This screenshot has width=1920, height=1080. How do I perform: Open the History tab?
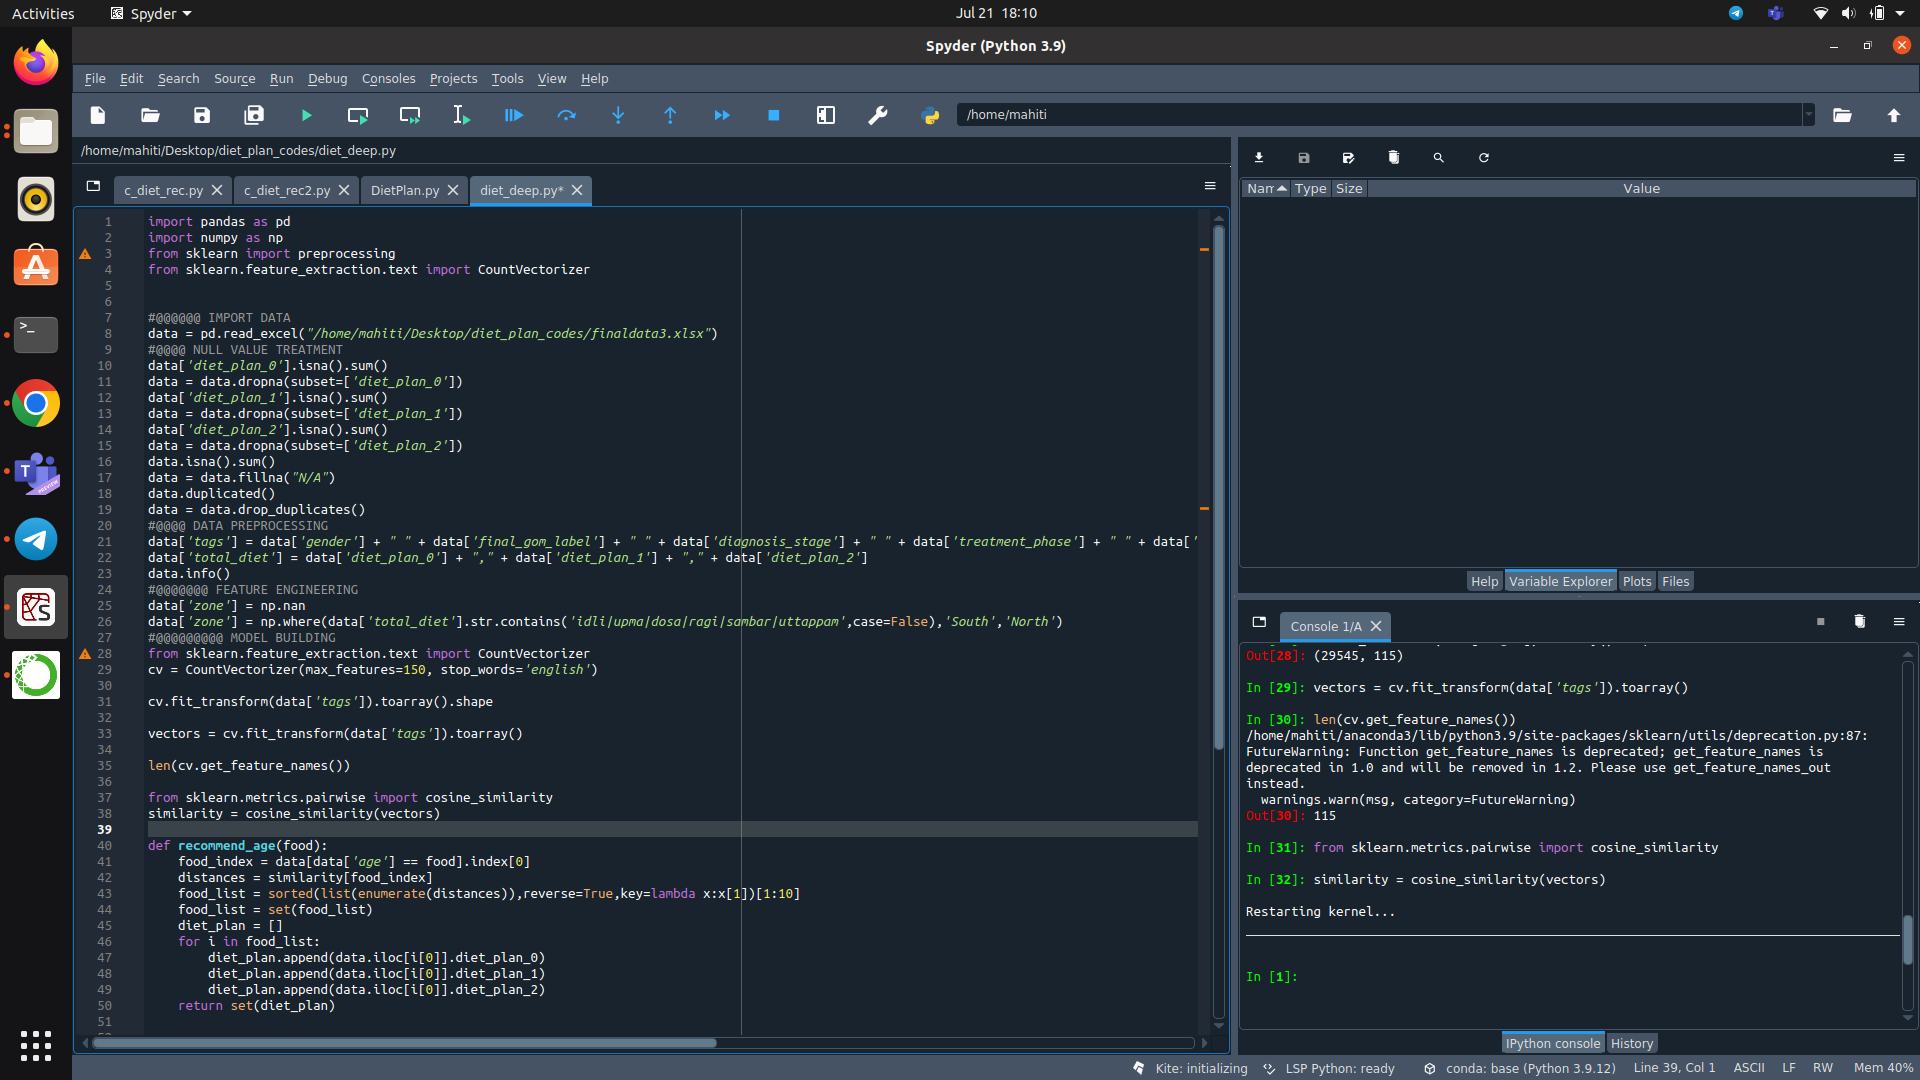(x=1632, y=1044)
